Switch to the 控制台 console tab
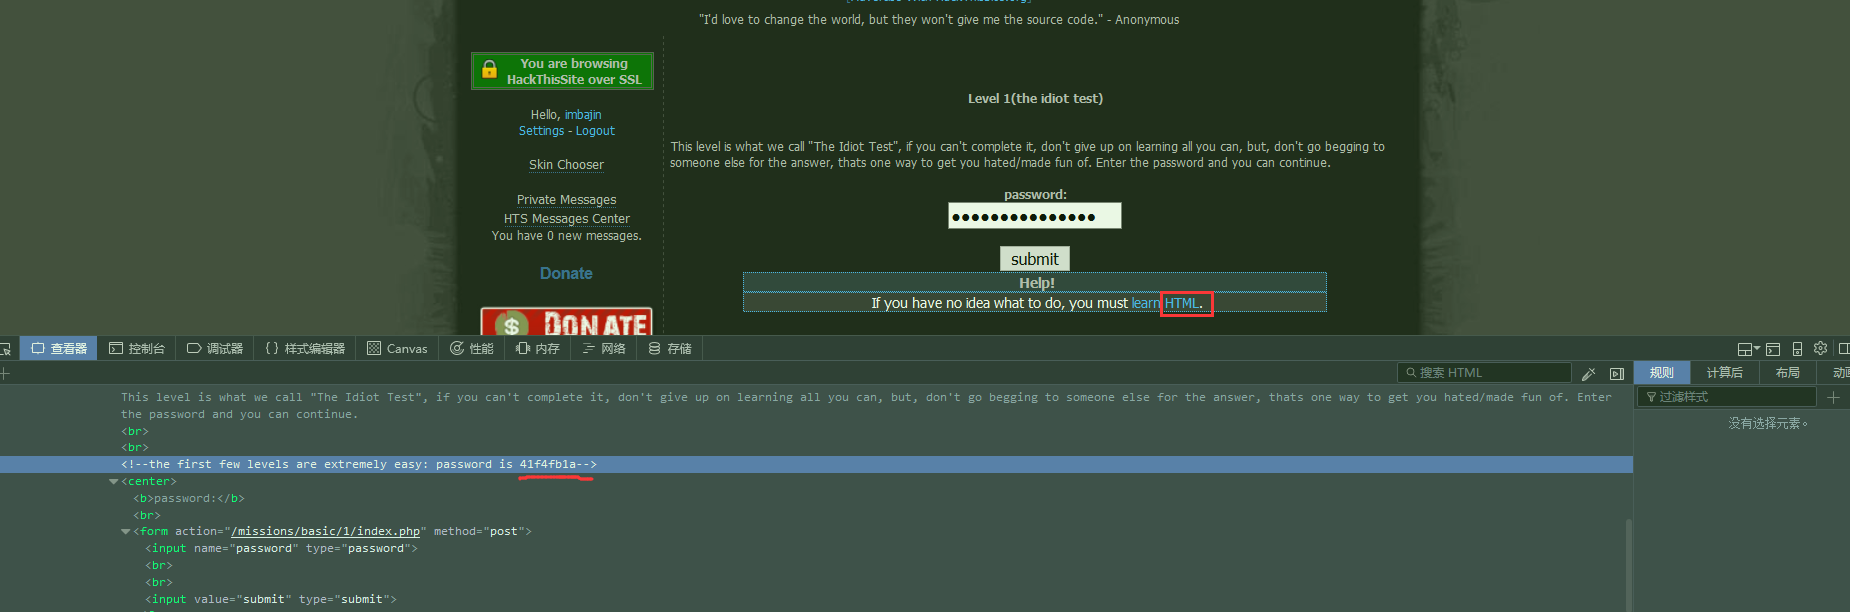This screenshot has width=1850, height=612. coord(137,348)
